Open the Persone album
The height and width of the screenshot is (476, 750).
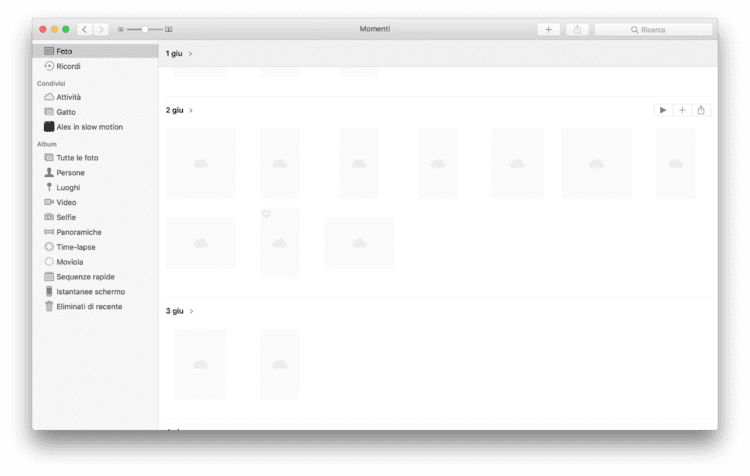(70, 173)
